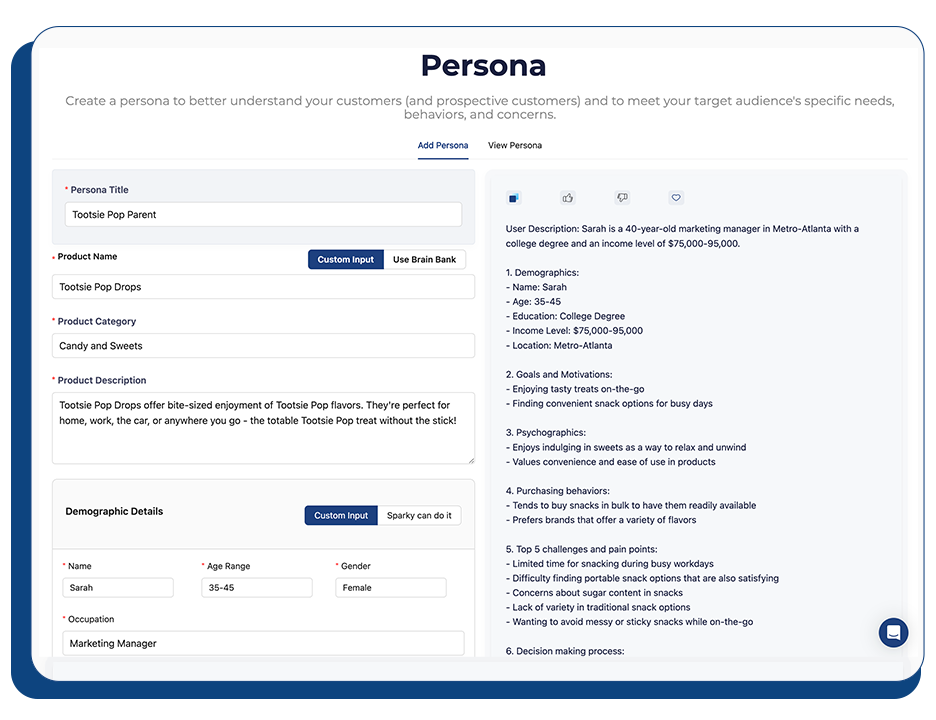Click the Persona Title input field

tap(263, 215)
